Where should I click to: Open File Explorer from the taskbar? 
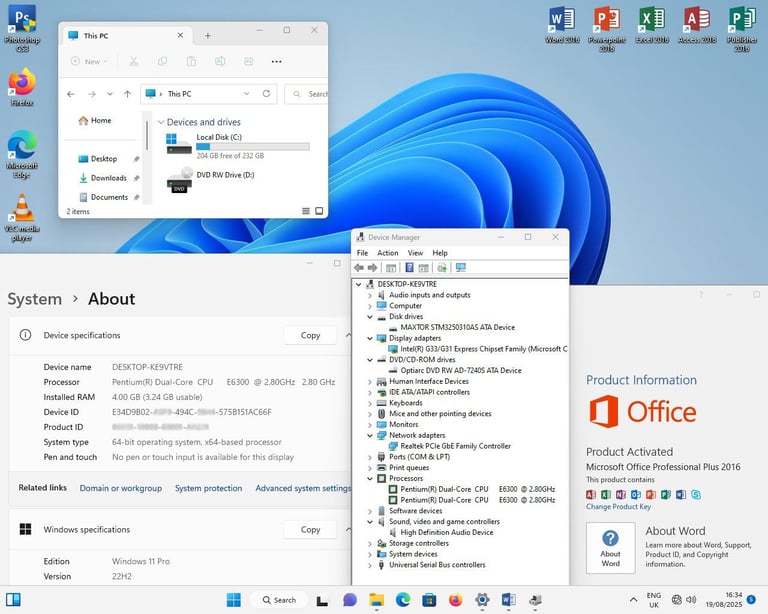376,600
